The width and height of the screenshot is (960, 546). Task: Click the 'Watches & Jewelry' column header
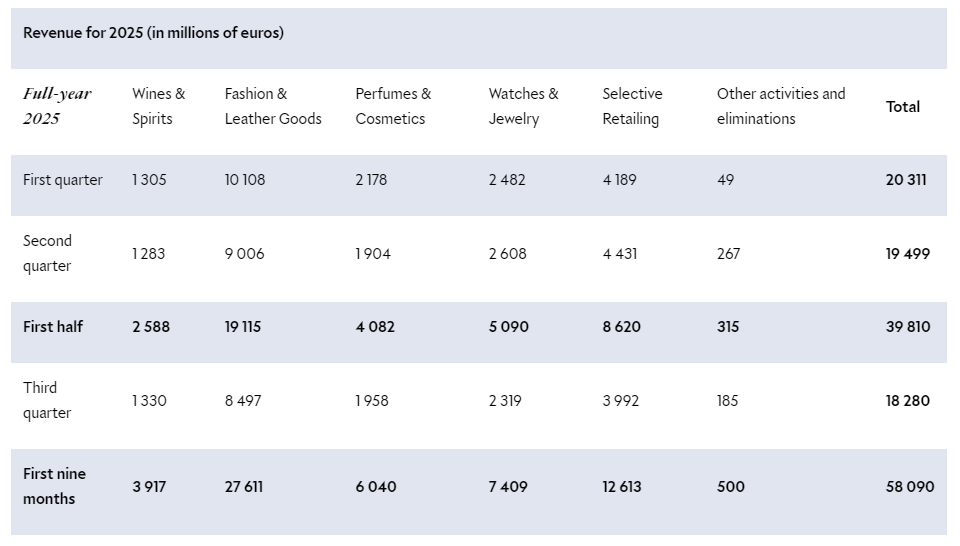[x=523, y=106]
